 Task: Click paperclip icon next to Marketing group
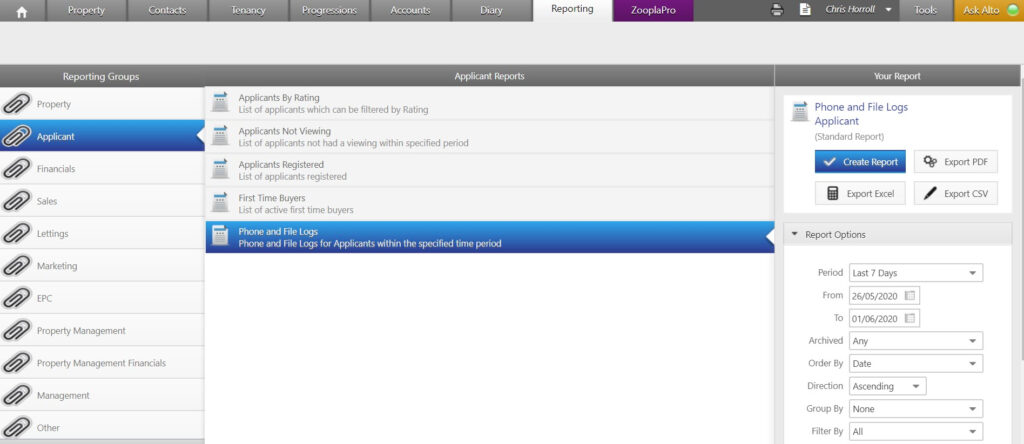click(17, 266)
